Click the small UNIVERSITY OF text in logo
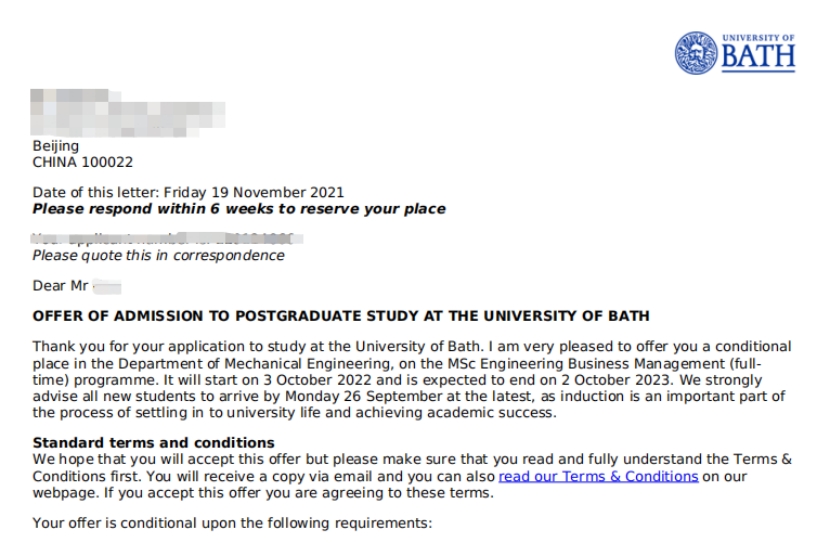This screenshot has width=830, height=543. click(768, 37)
